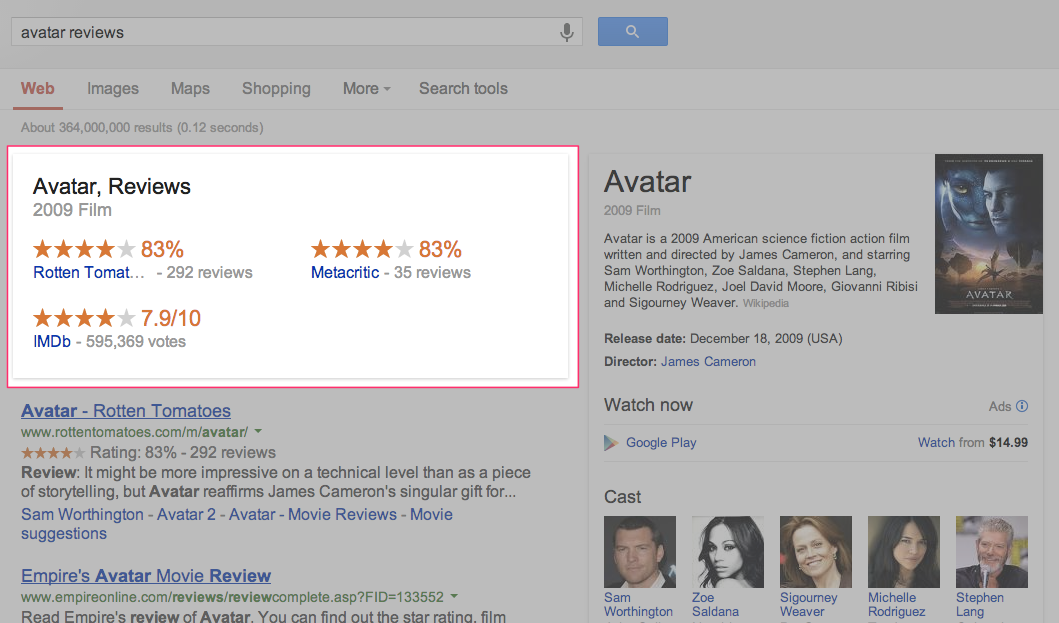This screenshot has height=623, width=1059.
Task: Click the microphone voice search icon
Action: 567,32
